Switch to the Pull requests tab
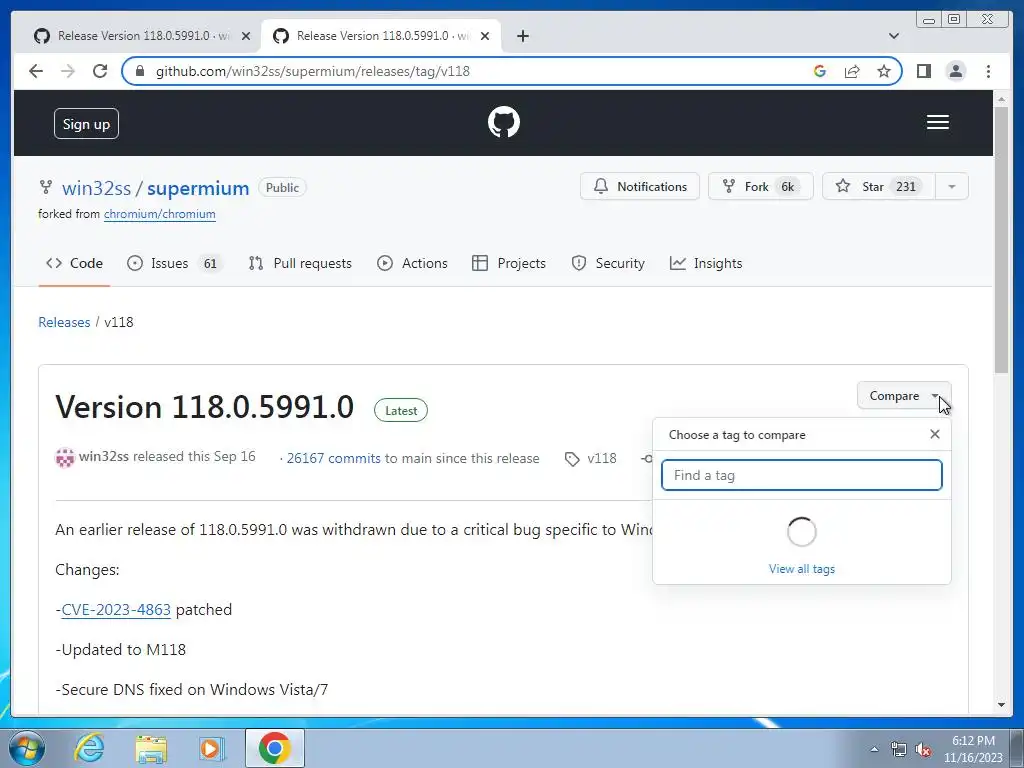The height and width of the screenshot is (768, 1024). pos(300,263)
